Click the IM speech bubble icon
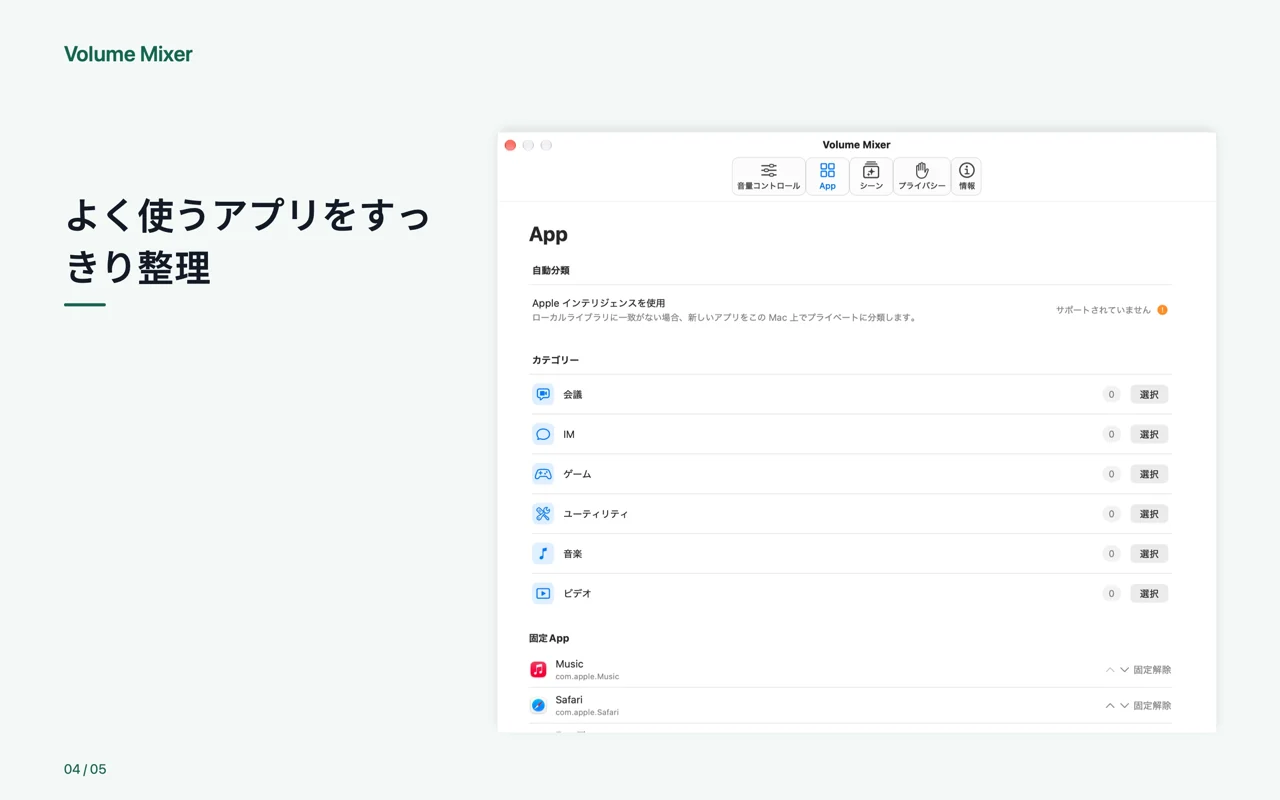The height and width of the screenshot is (800, 1280). tap(543, 434)
